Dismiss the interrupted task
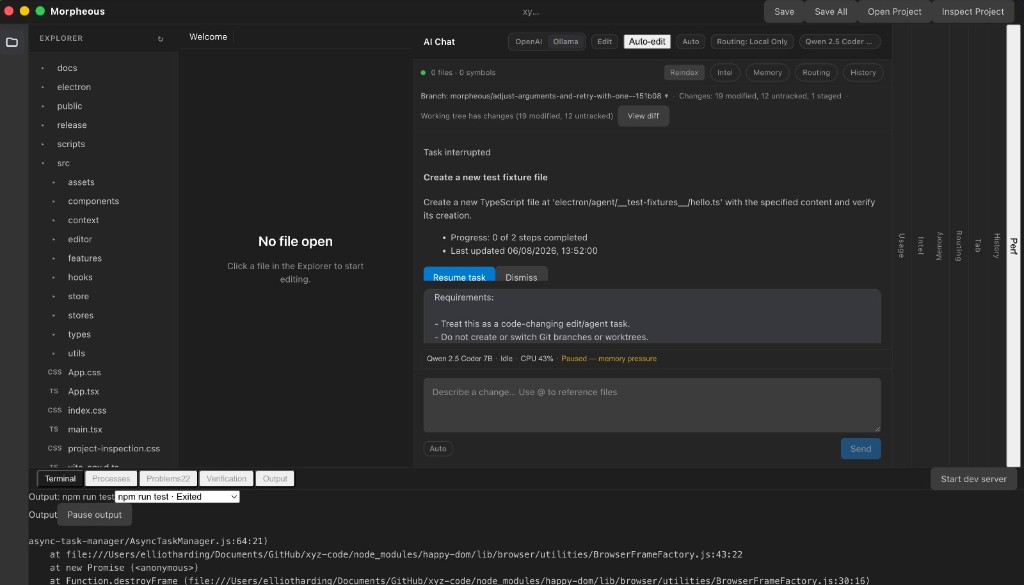Image resolution: width=1024 pixels, height=585 pixels. [x=521, y=275]
